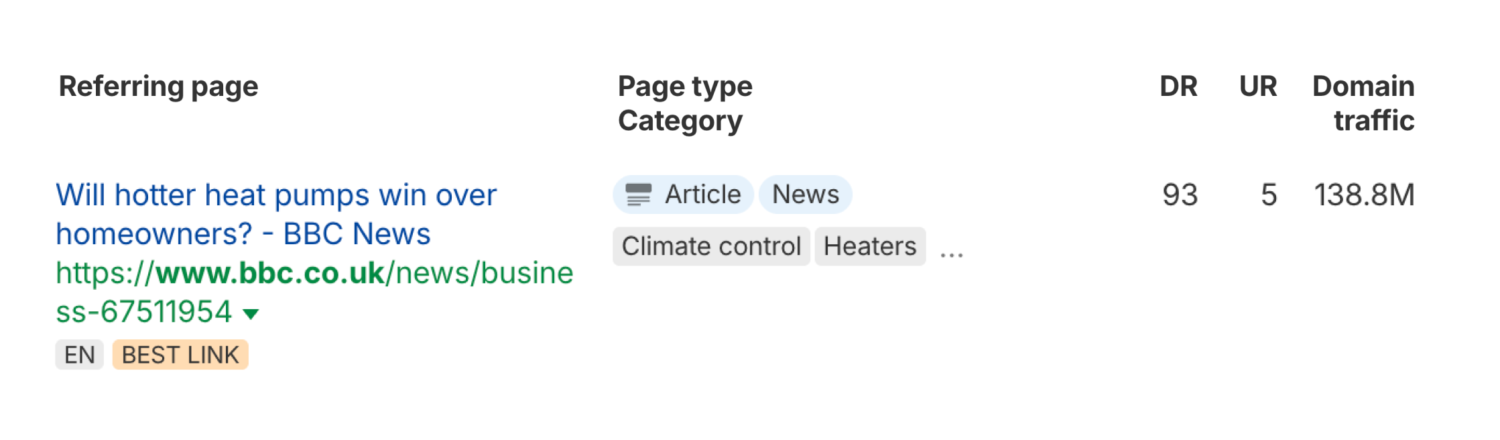Click the 138.8M domain traffic value
Image resolution: width=1500 pixels, height=440 pixels.
(1365, 195)
